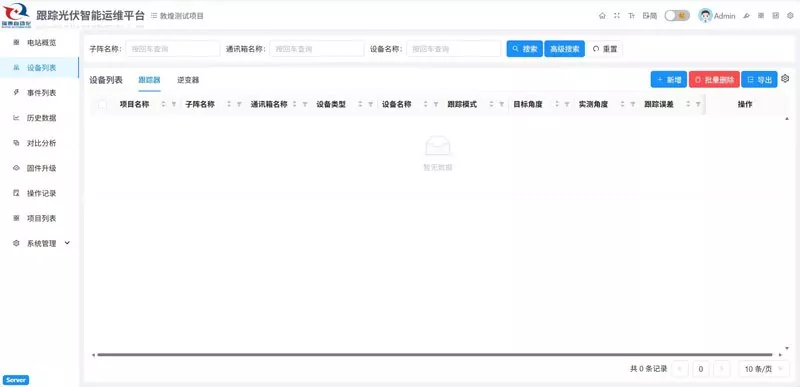This screenshot has height=387, width=800.
Task: Open the font size (Tт) setting
Action: pos(632,16)
